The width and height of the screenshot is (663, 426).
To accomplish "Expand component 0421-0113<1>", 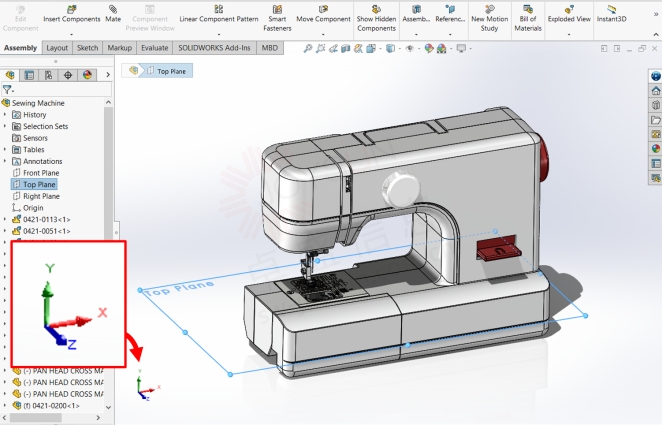I will coord(5,219).
